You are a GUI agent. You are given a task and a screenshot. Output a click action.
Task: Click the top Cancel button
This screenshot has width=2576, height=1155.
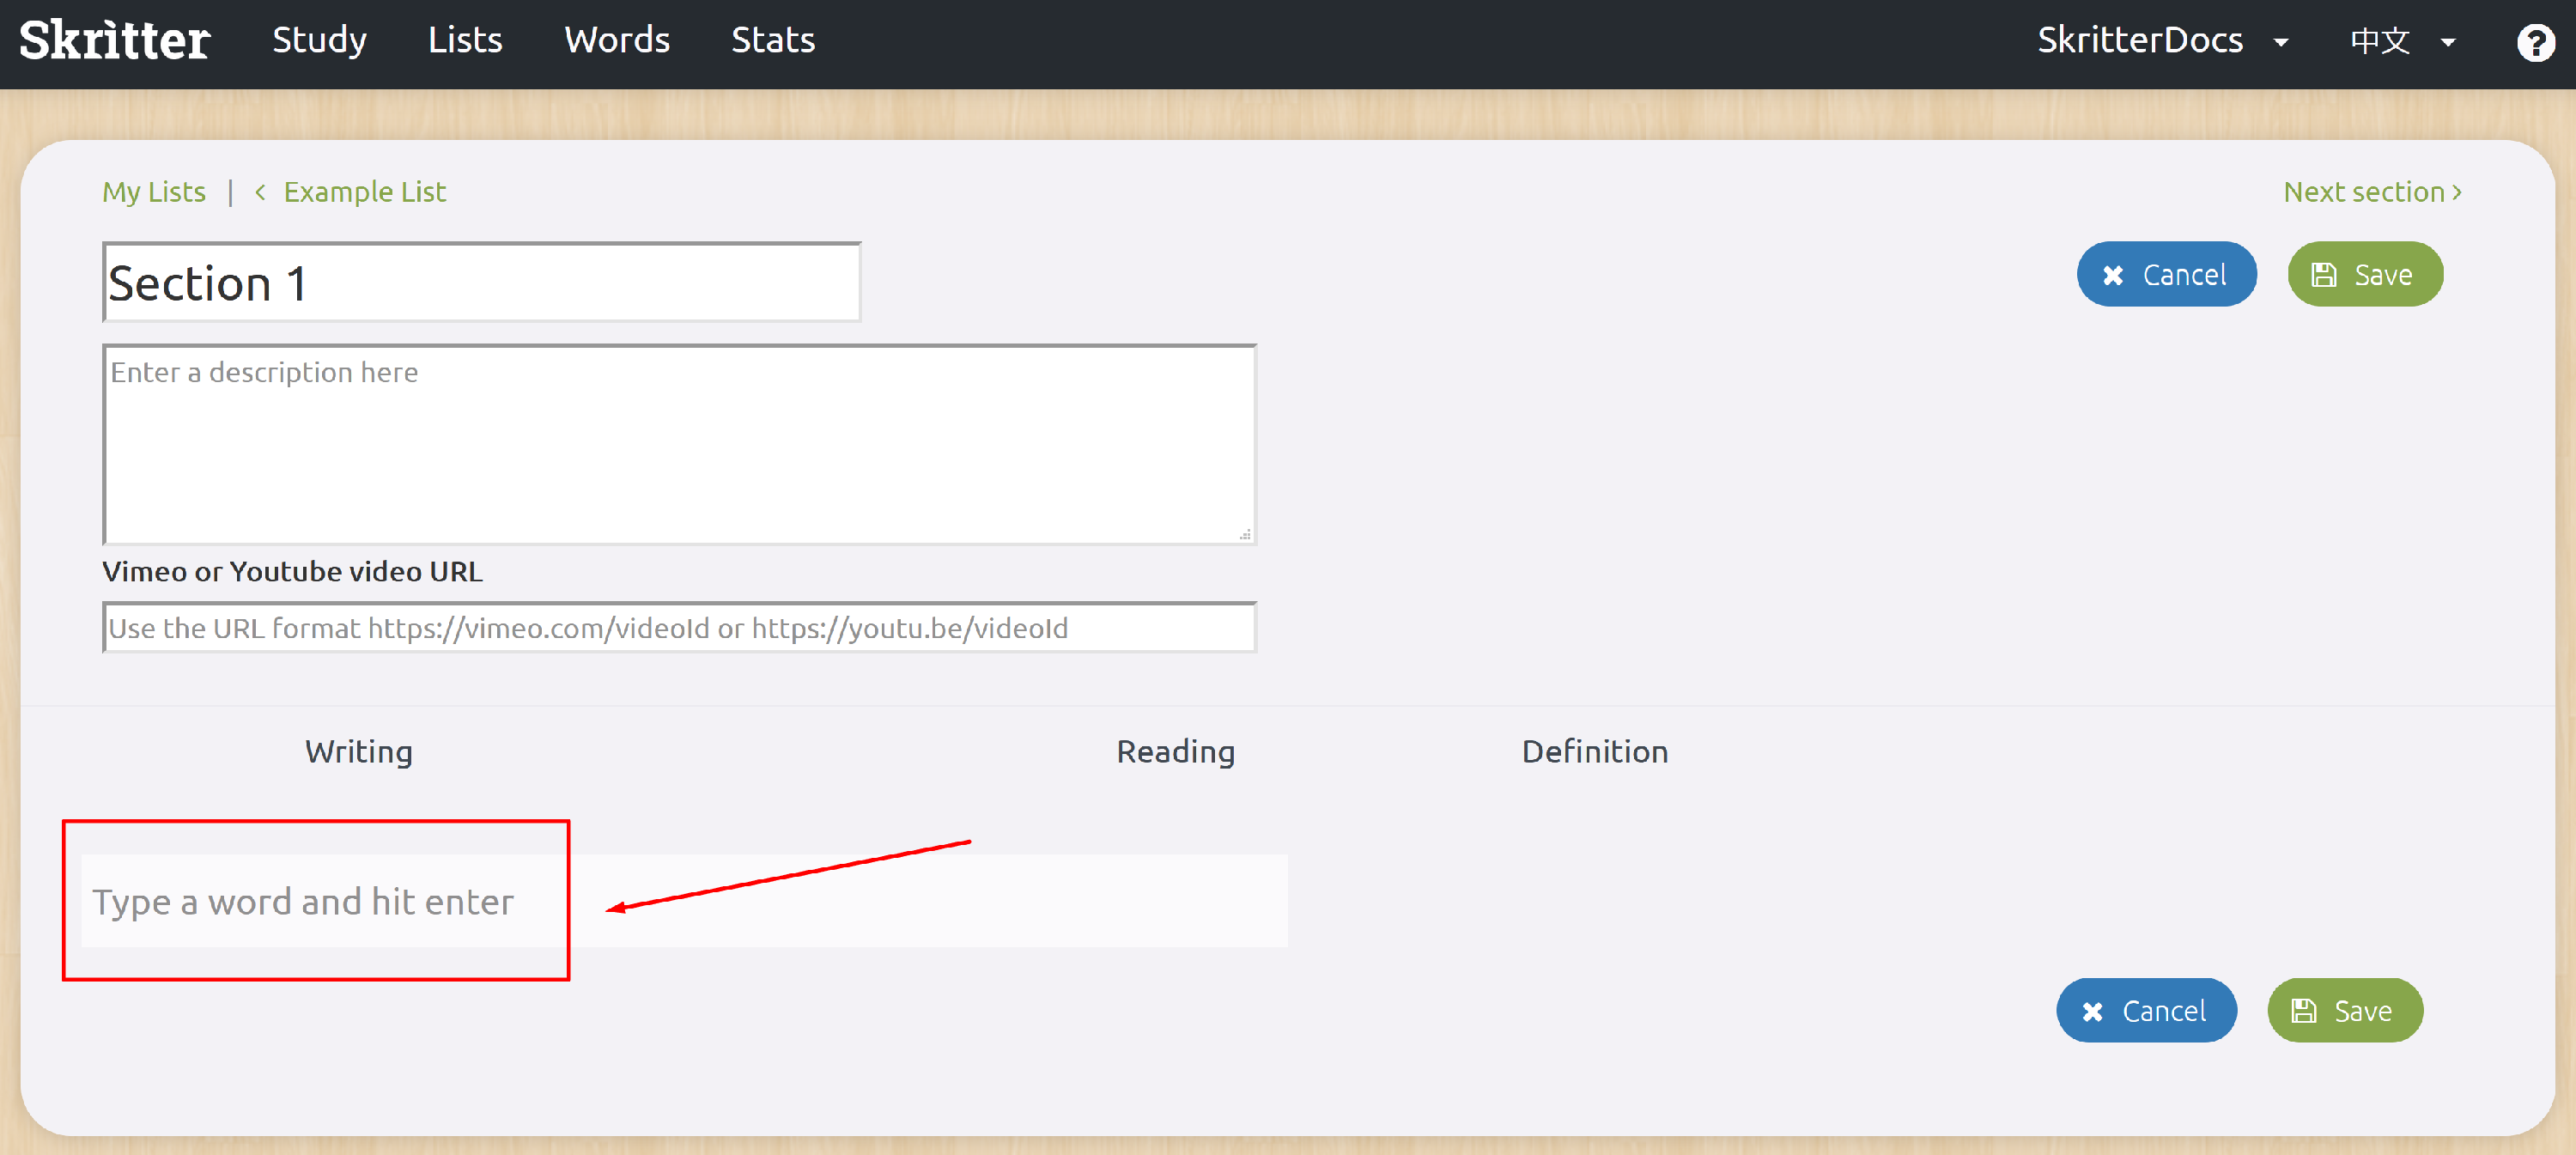click(2166, 274)
